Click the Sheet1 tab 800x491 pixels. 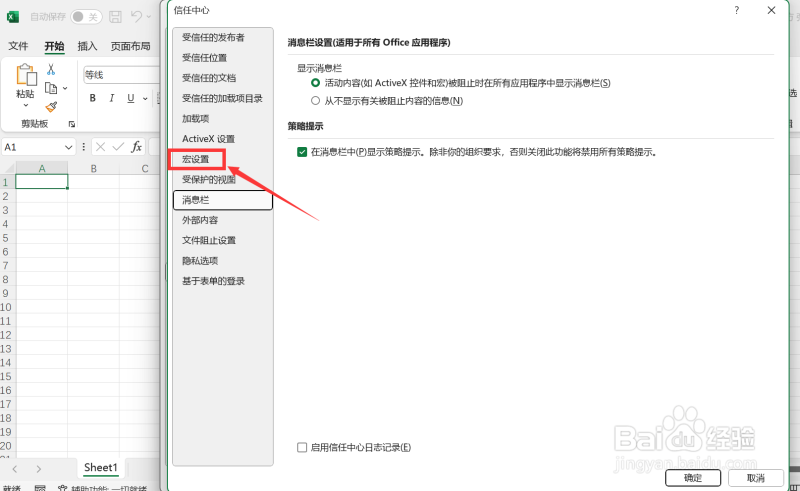click(x=101, y=468)
